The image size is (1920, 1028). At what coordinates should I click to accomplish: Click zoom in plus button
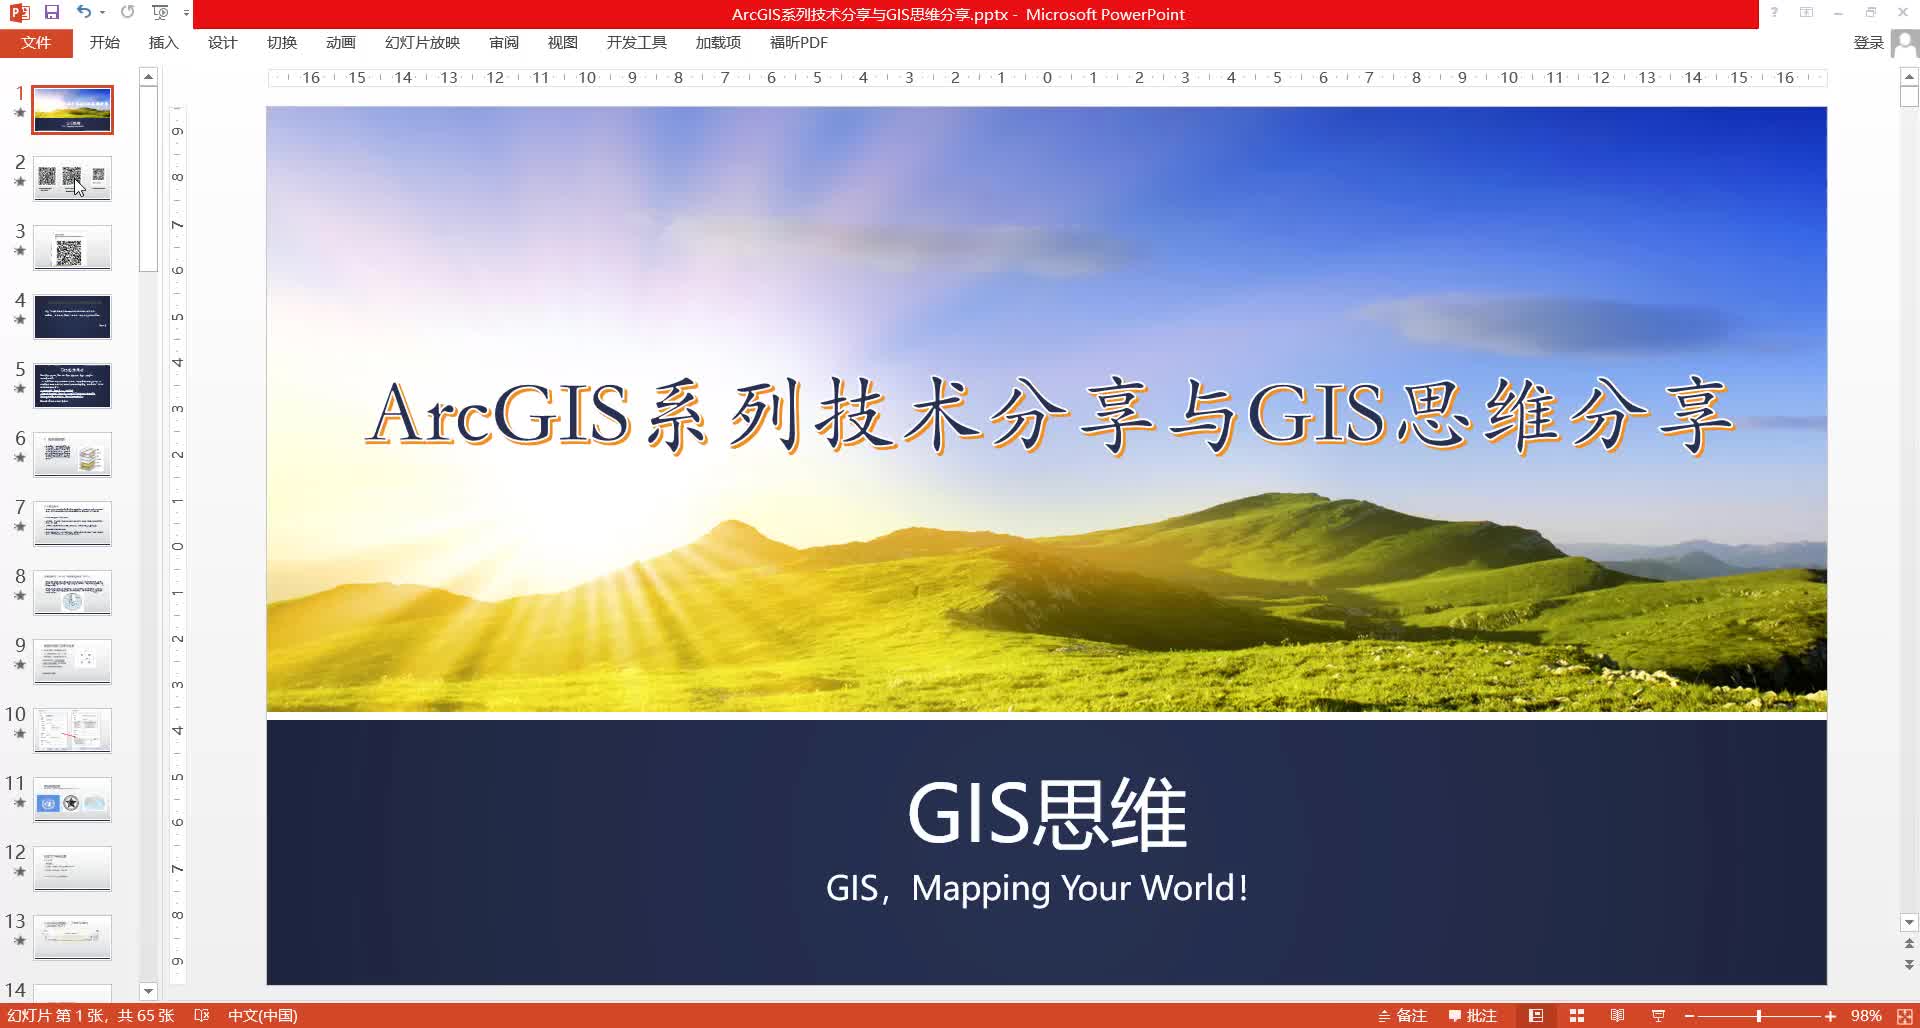[1830, 1015]
